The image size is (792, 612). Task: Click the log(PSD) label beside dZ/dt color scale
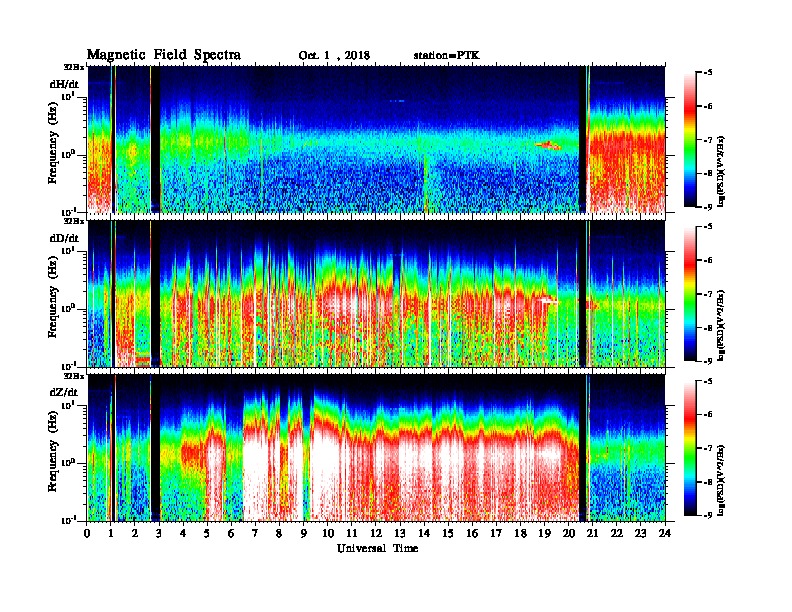pos(723,479)
